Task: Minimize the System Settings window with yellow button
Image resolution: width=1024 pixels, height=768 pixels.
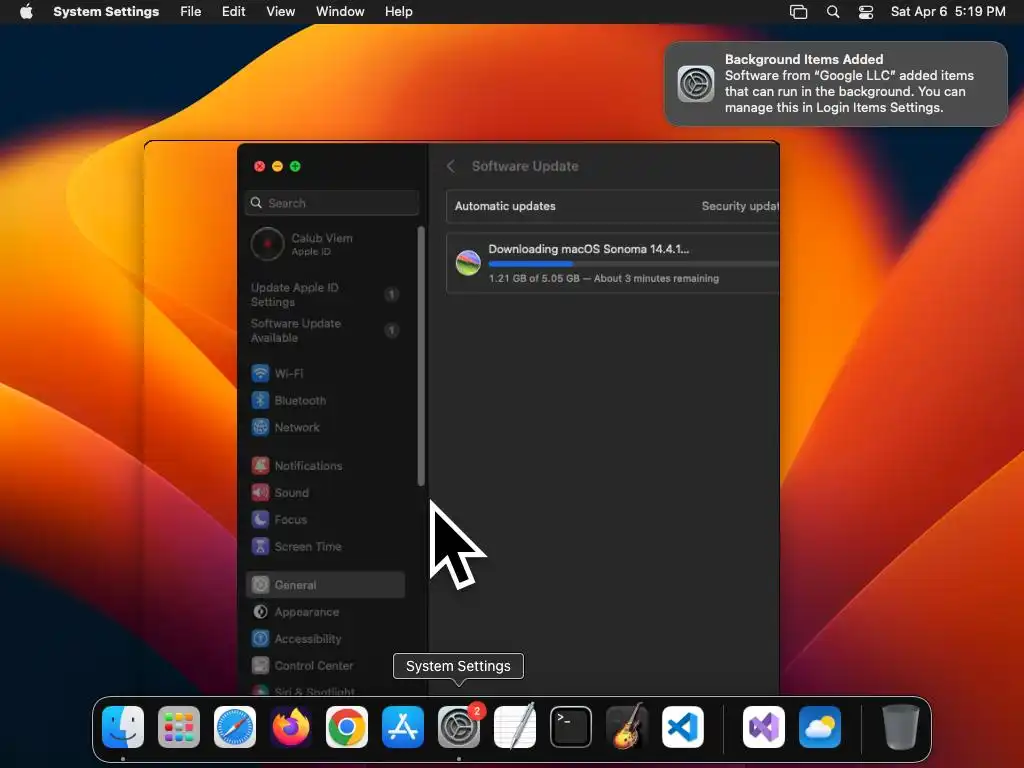Action: (277, 167)
